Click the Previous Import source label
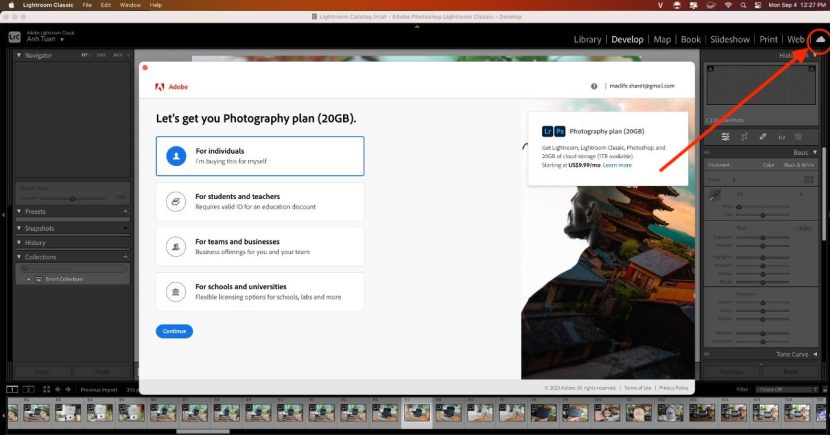This screenshot has width=830, height=435. click(x=99, y=390)
